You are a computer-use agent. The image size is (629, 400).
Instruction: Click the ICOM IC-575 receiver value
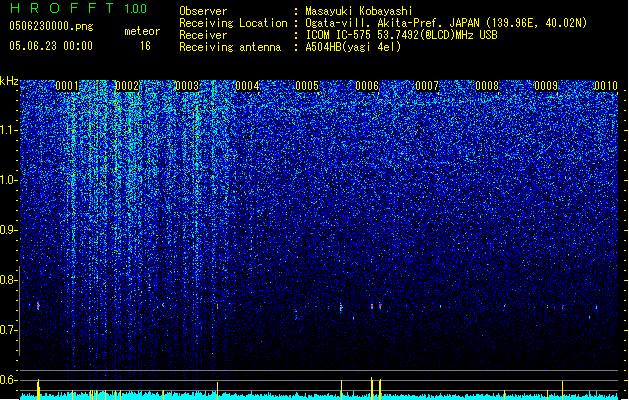pyautogui.click(x=401, y=35)
